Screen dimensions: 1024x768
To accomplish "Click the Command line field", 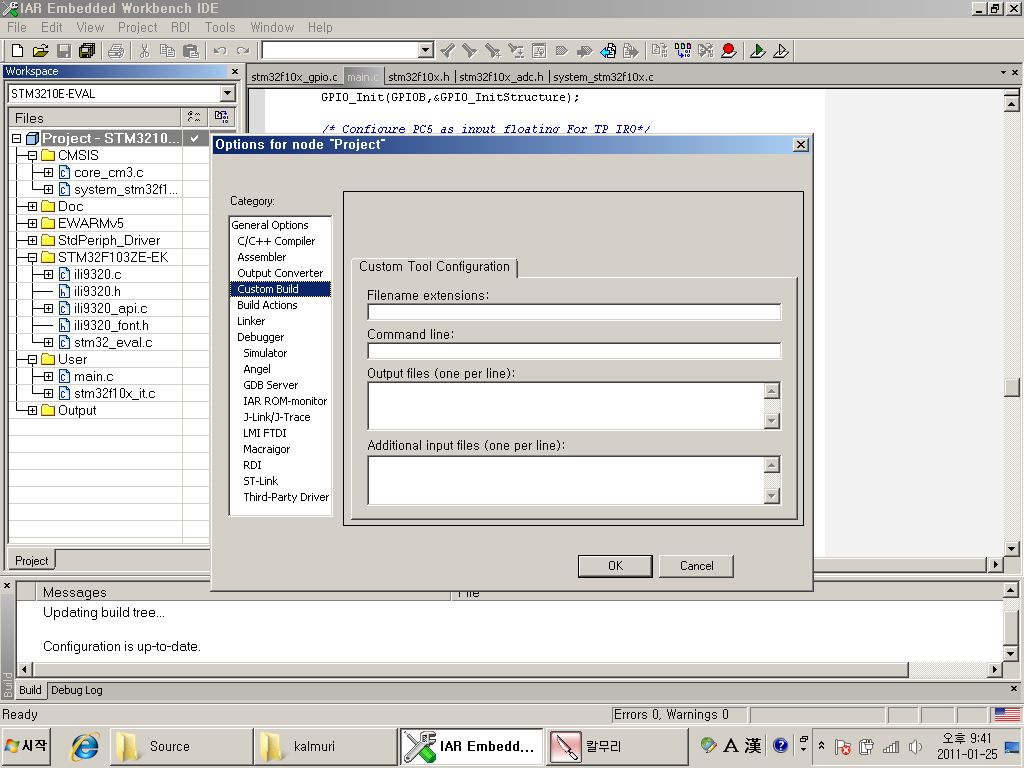I will pyautogui.click(x=574, y=351).
